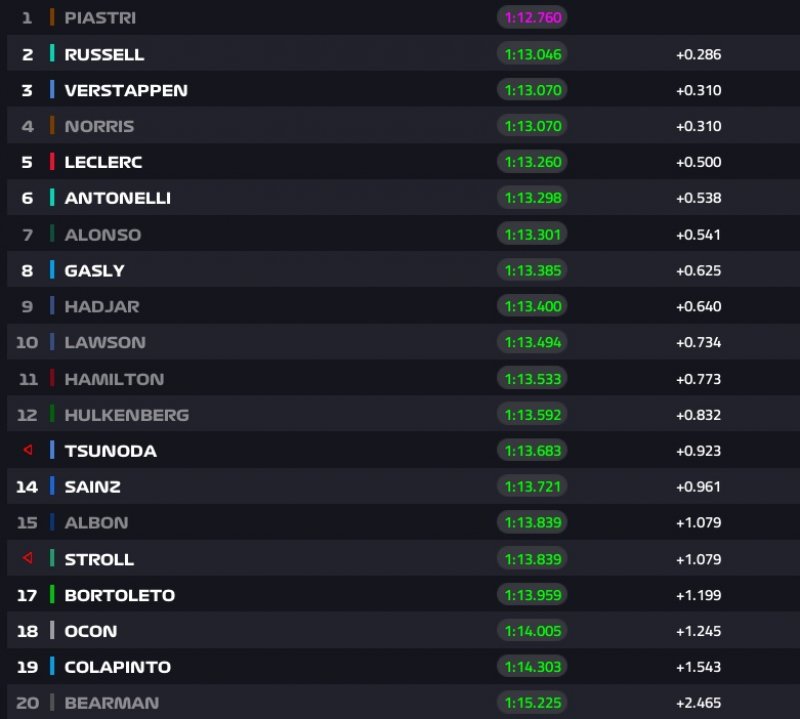Click Hulkenberg's lap time 1:13.592
Viewport: 800px width, 719px height.
532,414
